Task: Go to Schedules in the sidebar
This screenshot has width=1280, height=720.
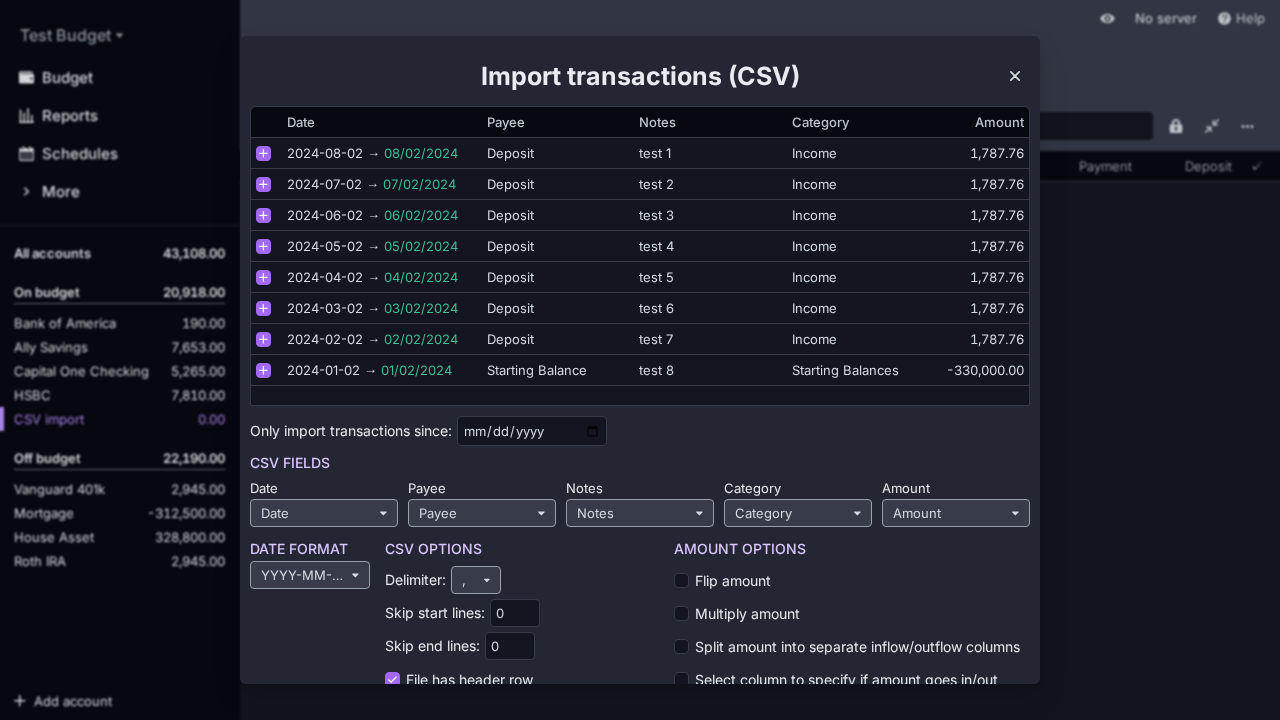Action: [79, 154]
